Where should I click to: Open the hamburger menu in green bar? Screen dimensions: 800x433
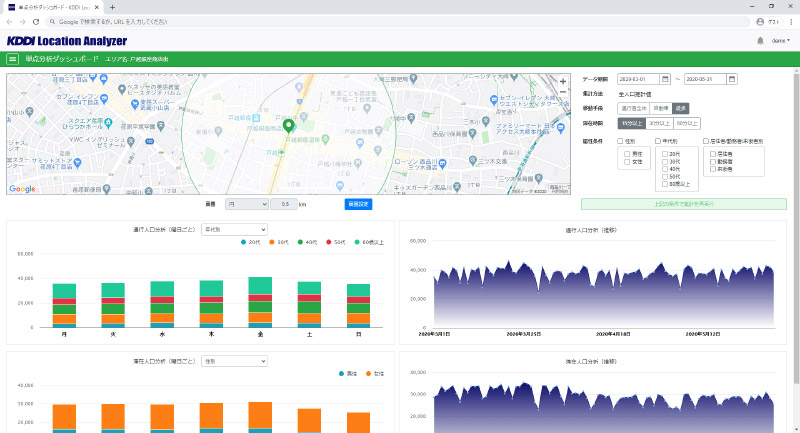12,59
